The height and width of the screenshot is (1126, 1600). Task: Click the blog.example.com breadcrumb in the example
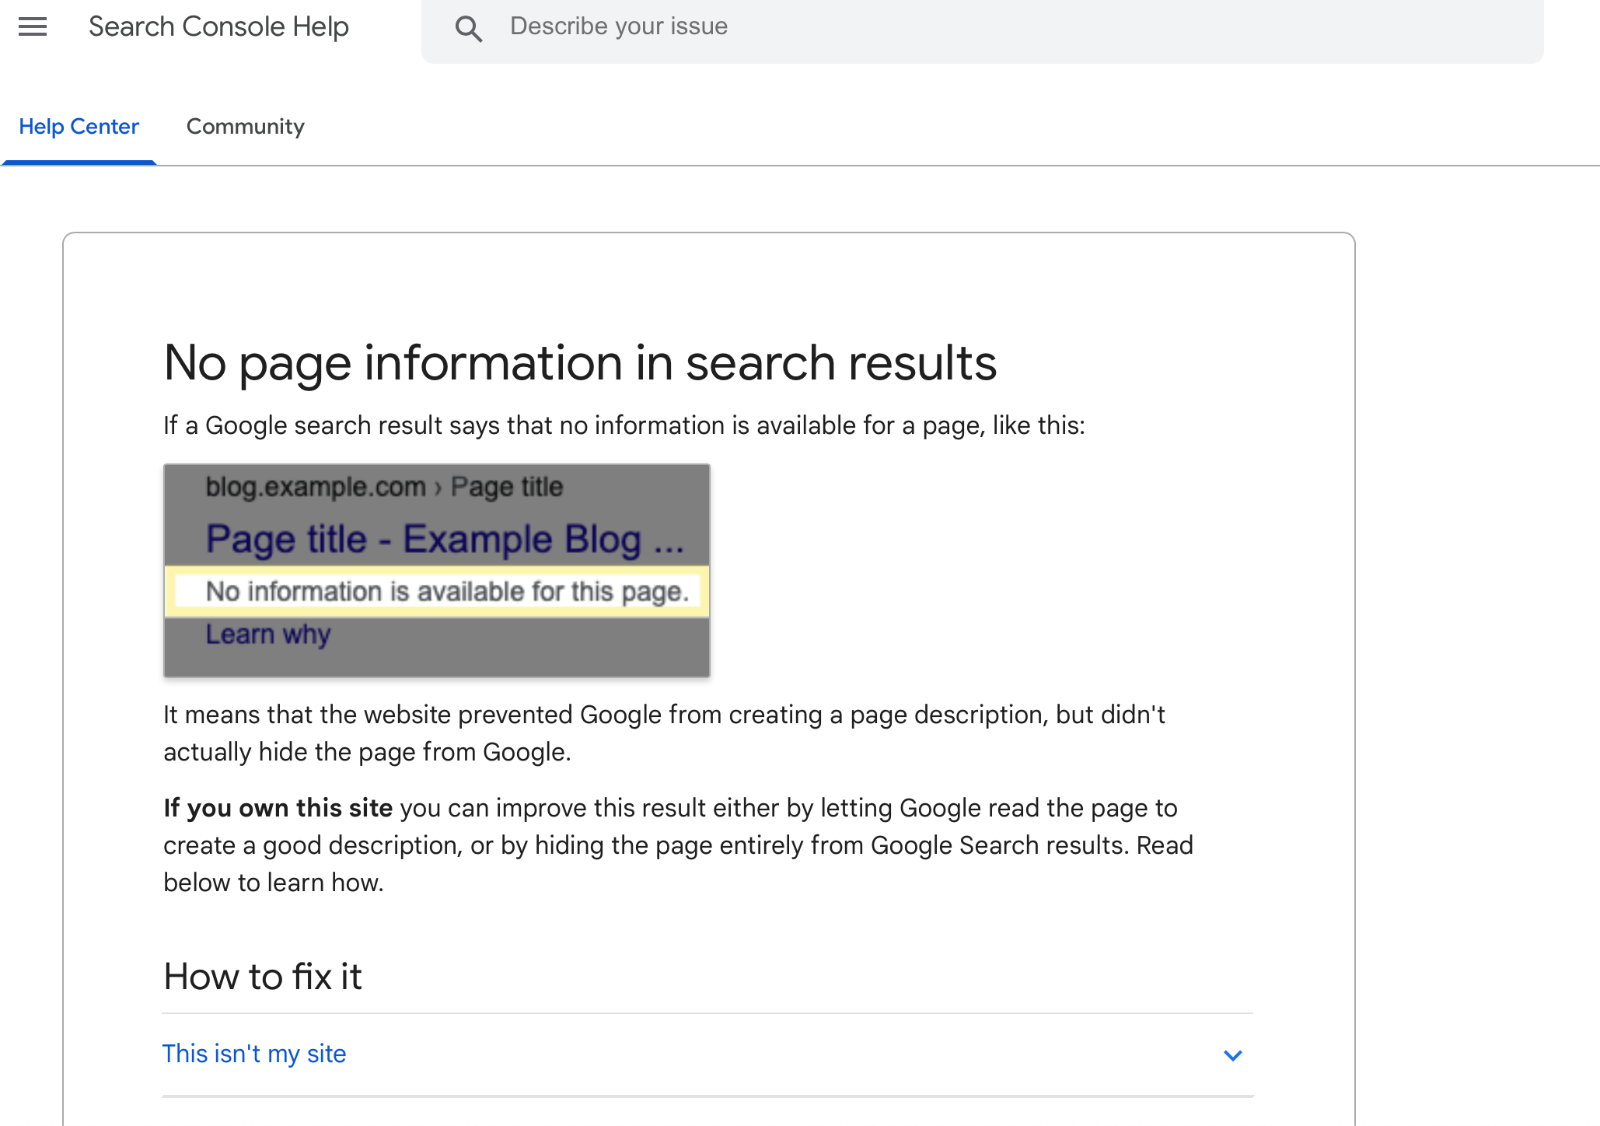315,487
